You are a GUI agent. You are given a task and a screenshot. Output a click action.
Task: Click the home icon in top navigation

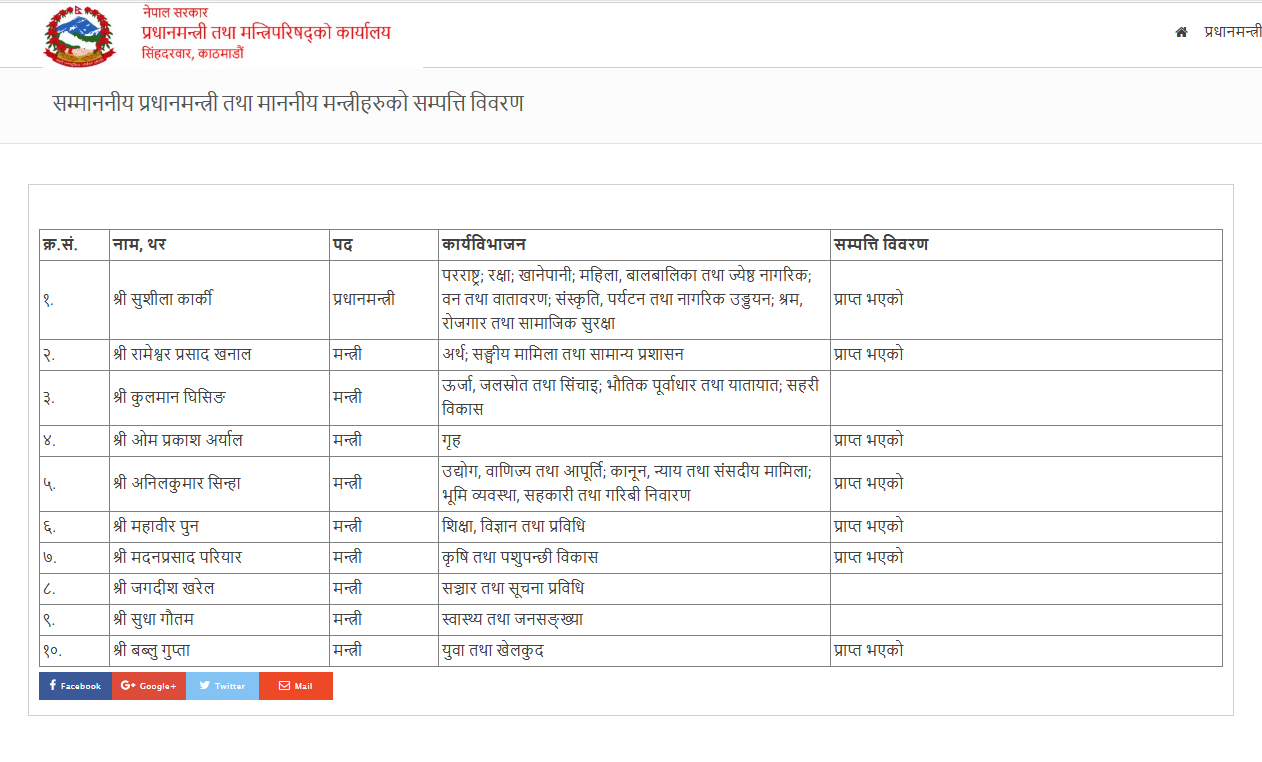pyautogui.click(x=1181, y=32)
